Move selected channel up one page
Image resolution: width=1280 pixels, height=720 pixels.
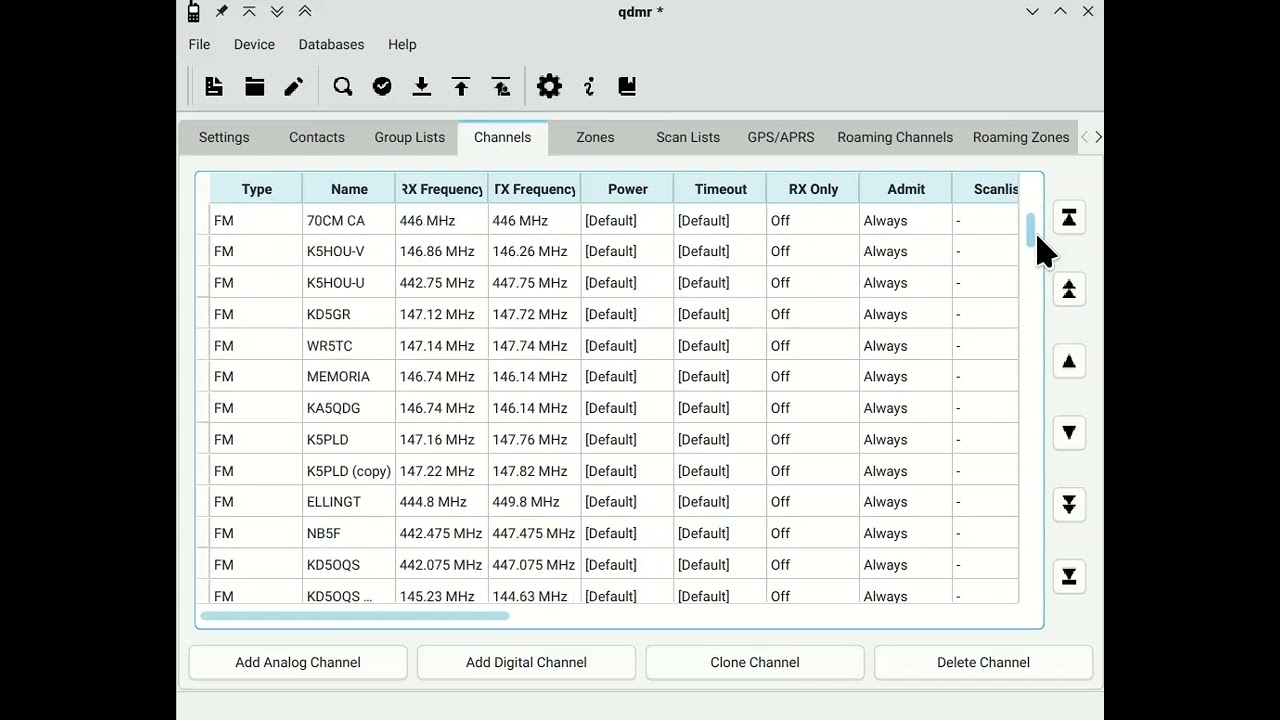(x=1069, y=290)
